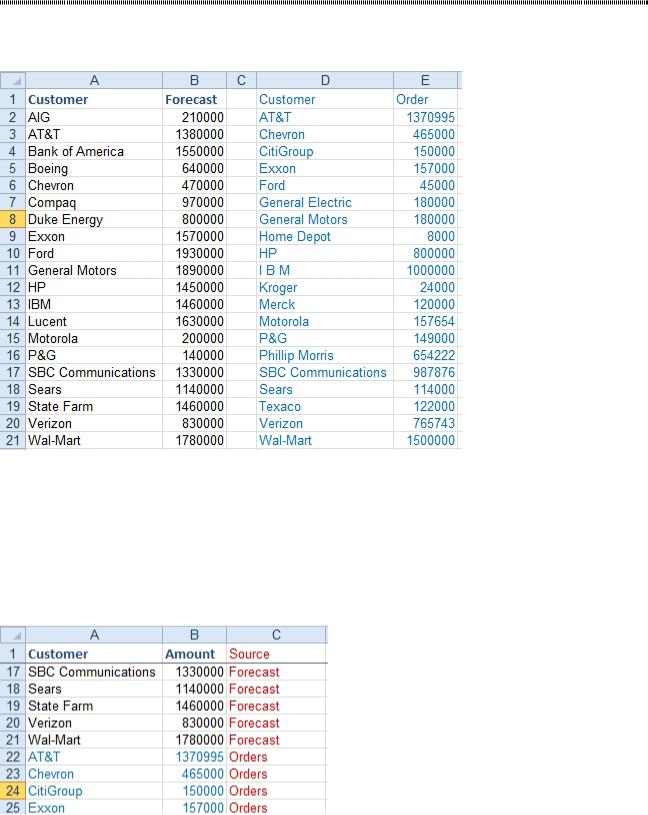Select highlighted row header 24
Screen dimensions: 648x815
(x=13, y=791)
